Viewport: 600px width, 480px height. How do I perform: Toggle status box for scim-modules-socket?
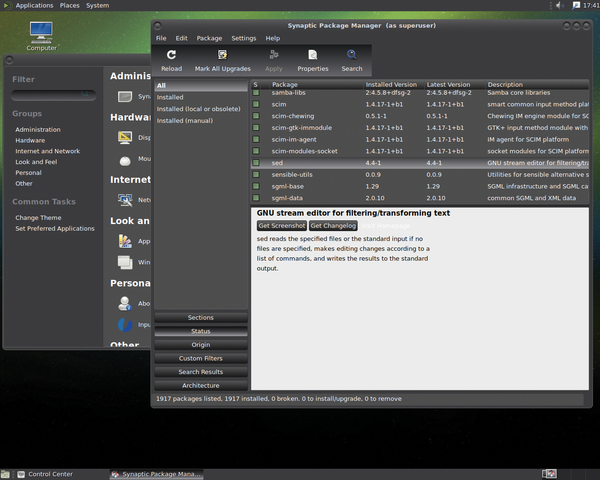[x=256, y=151]
